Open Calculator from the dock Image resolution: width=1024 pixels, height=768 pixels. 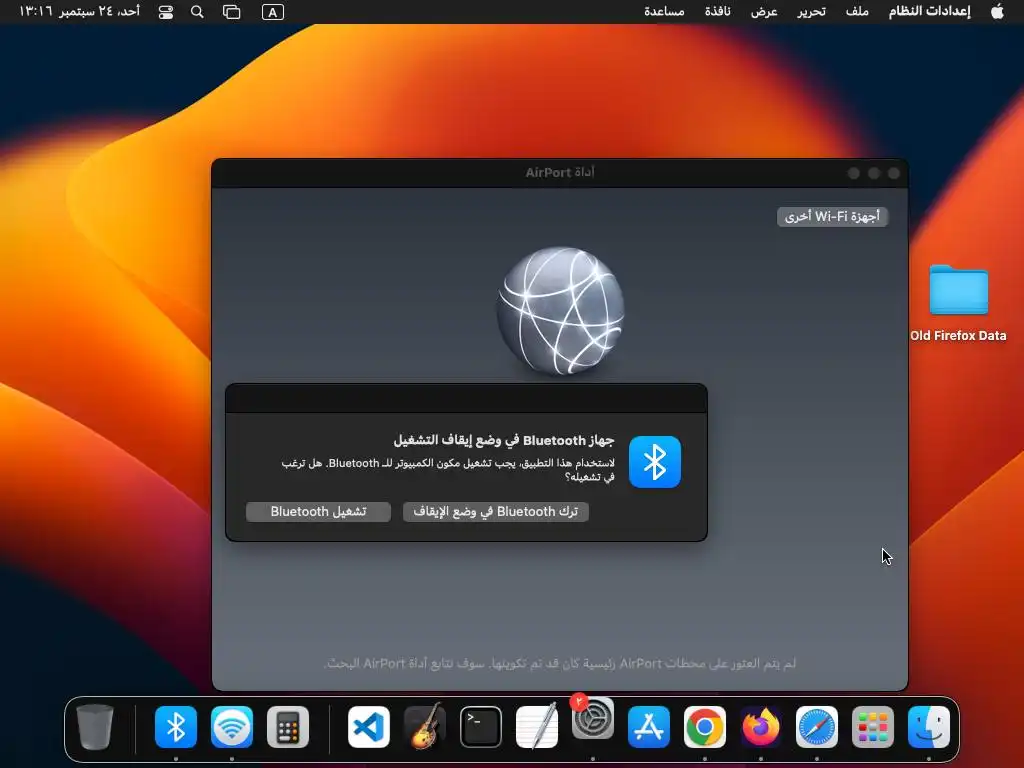[x=288, y=727]
